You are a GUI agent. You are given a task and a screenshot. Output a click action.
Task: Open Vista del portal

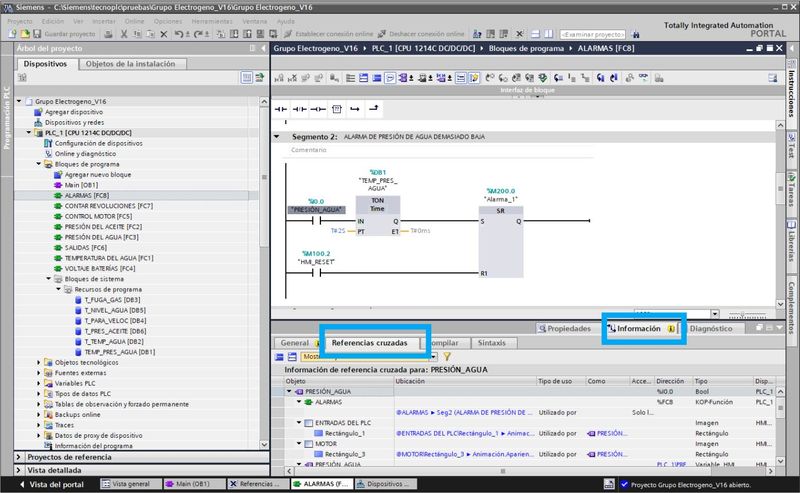point(51,484)
